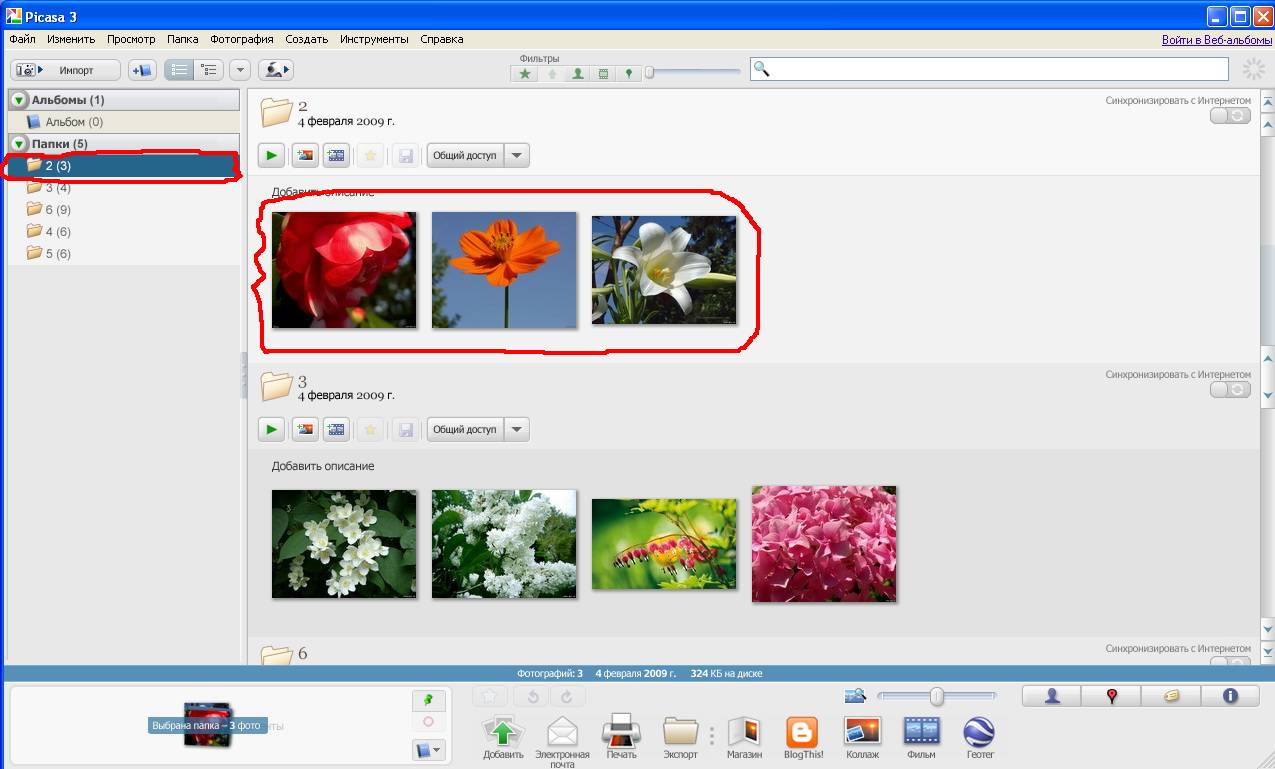Viewport: 1275px width, 769px height.
Task: Click the Печать printer icon
Action: (x=621, y=737)
